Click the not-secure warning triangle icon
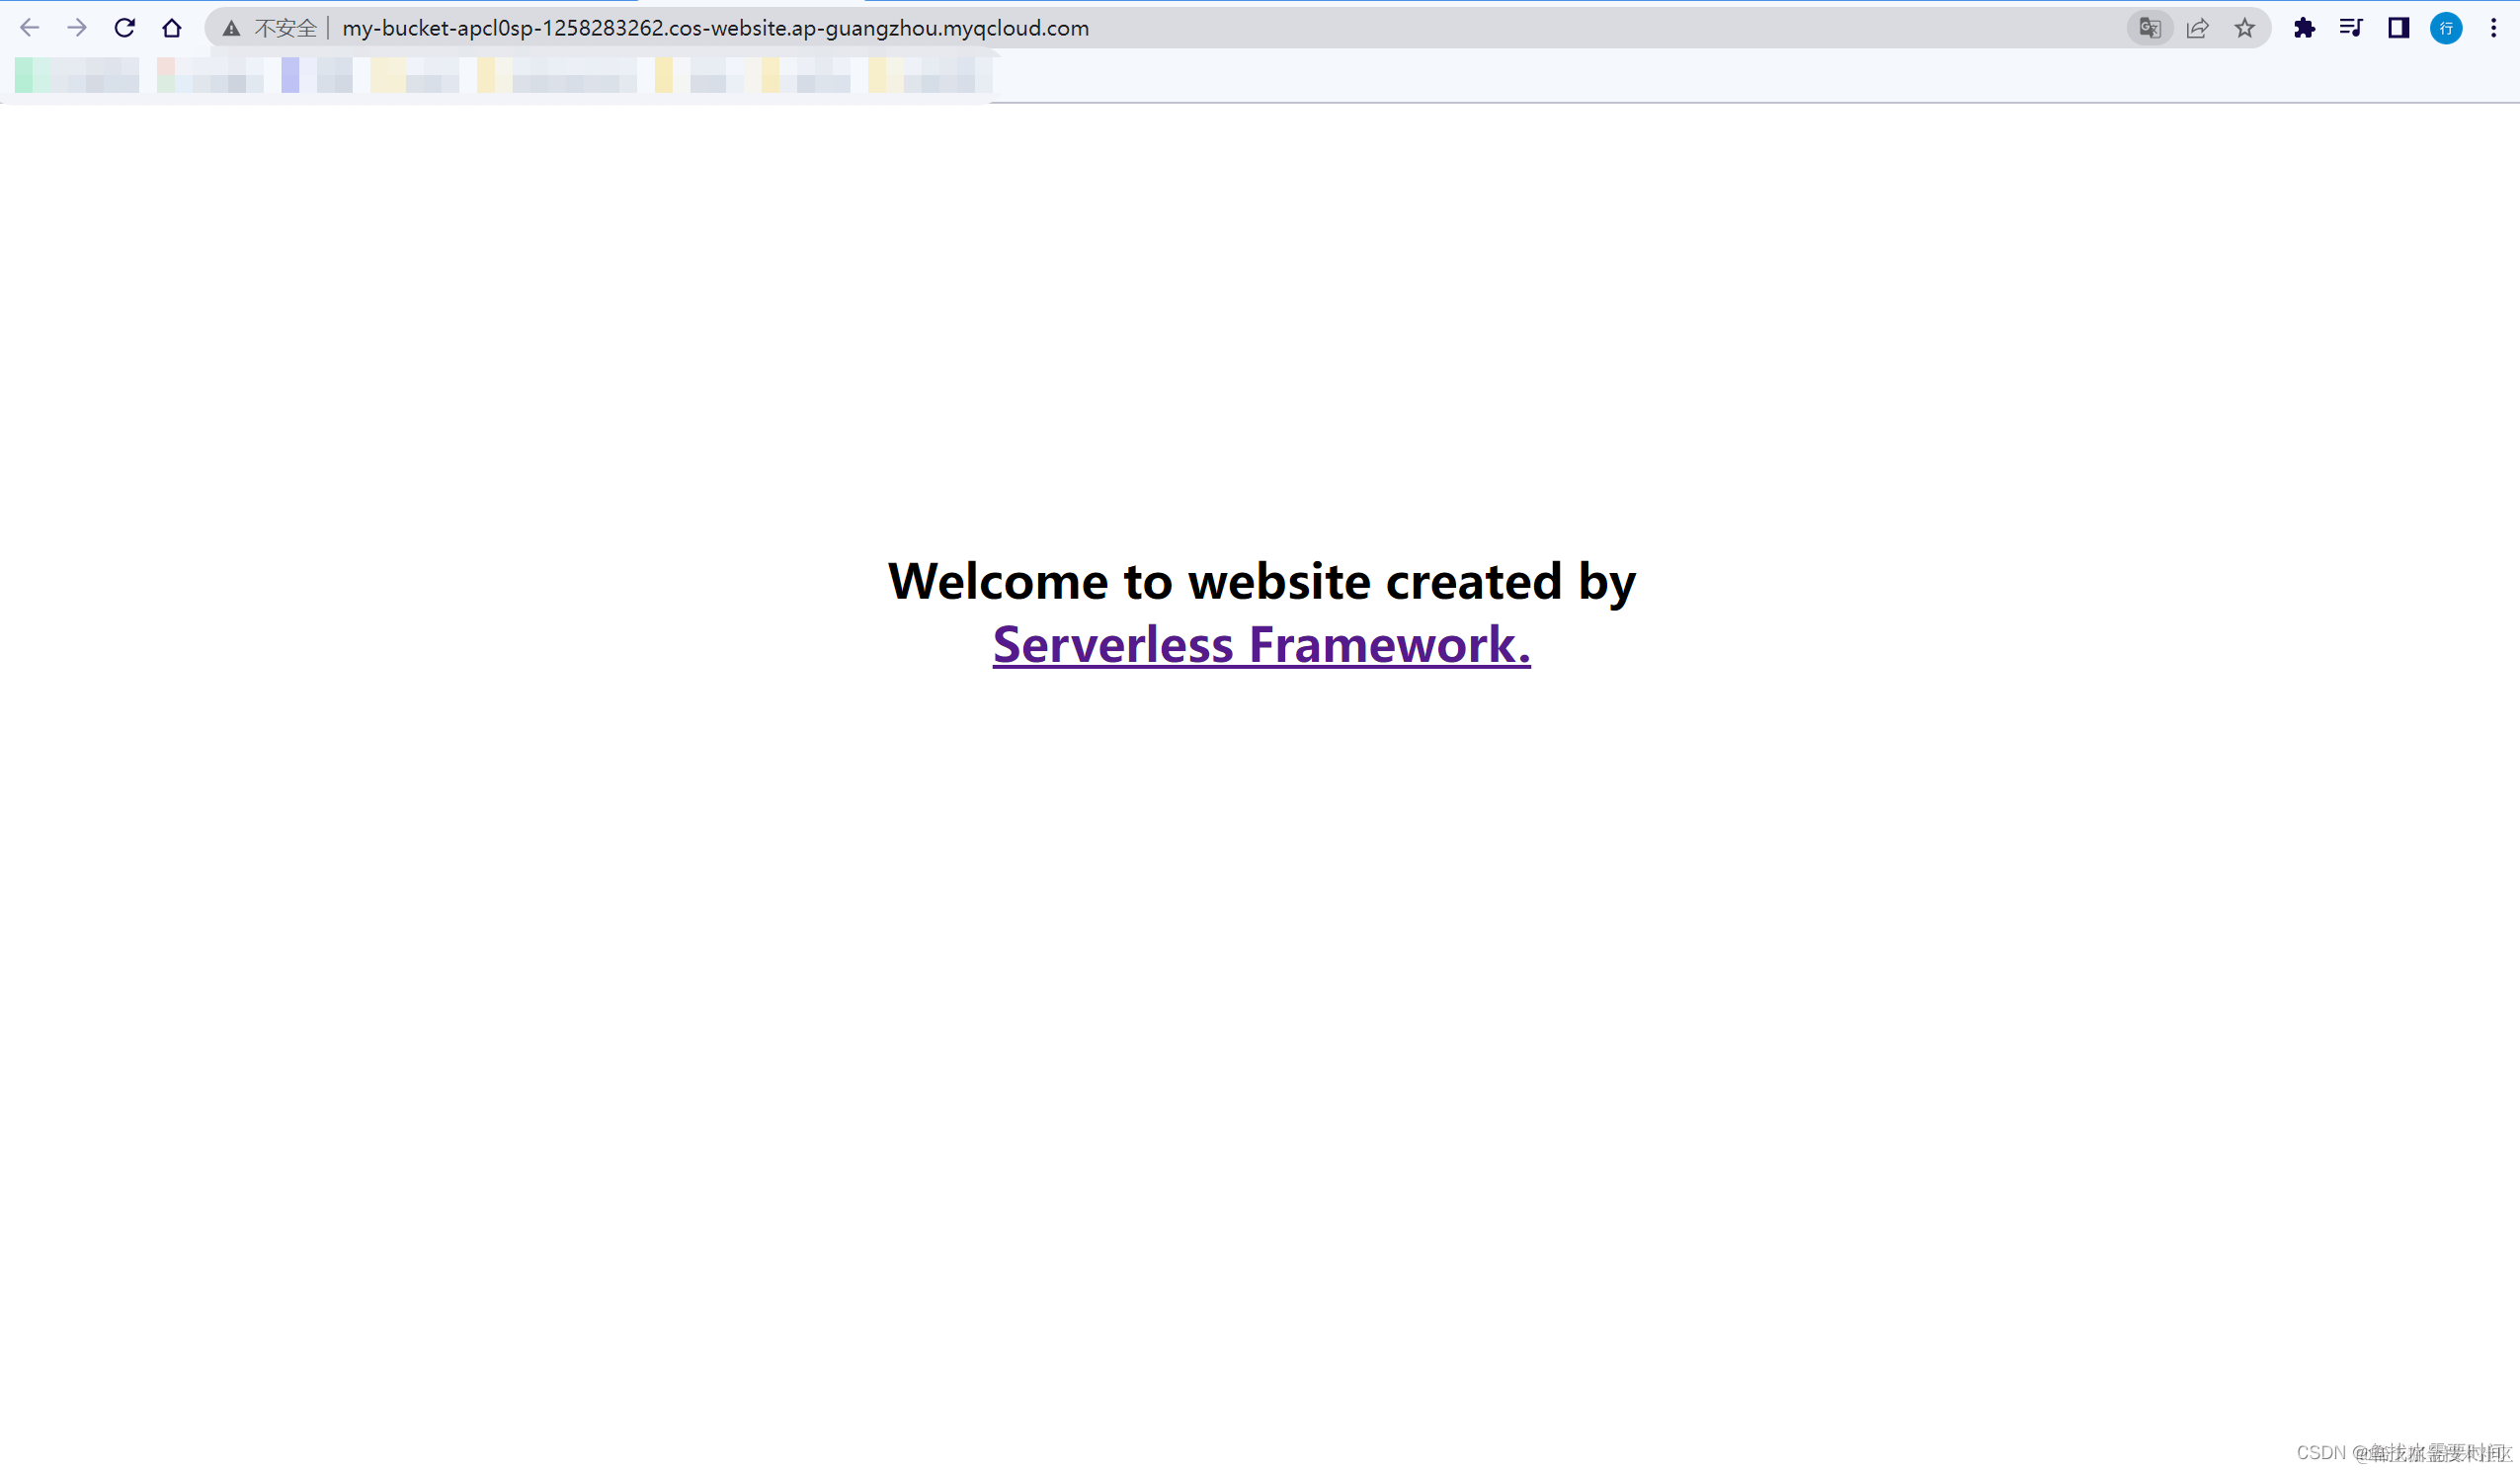The width and height of the screenshot is (2520, 1471). click(231, 29)
